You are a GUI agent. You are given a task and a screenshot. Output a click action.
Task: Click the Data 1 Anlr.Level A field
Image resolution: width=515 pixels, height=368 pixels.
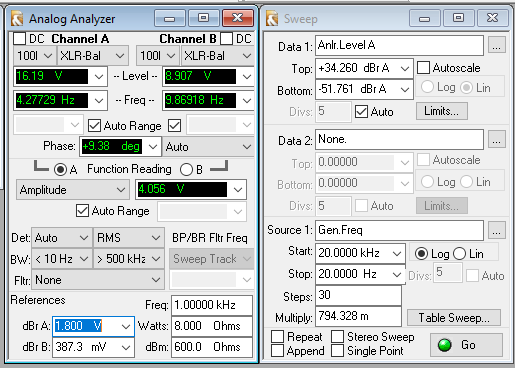point(399,45)
